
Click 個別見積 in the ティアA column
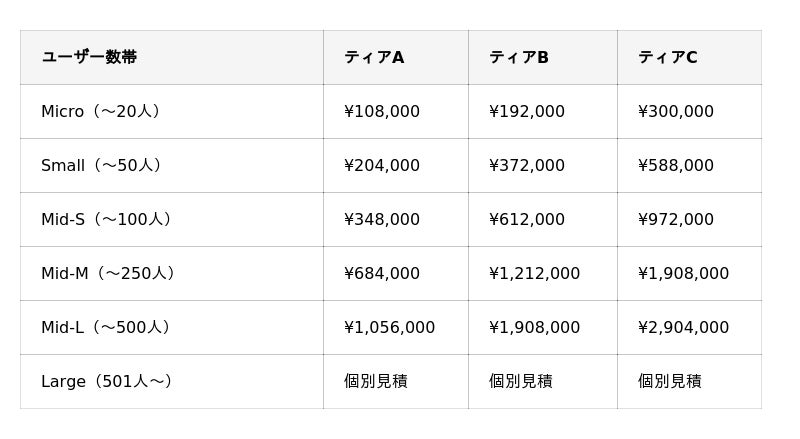[376, 381]
